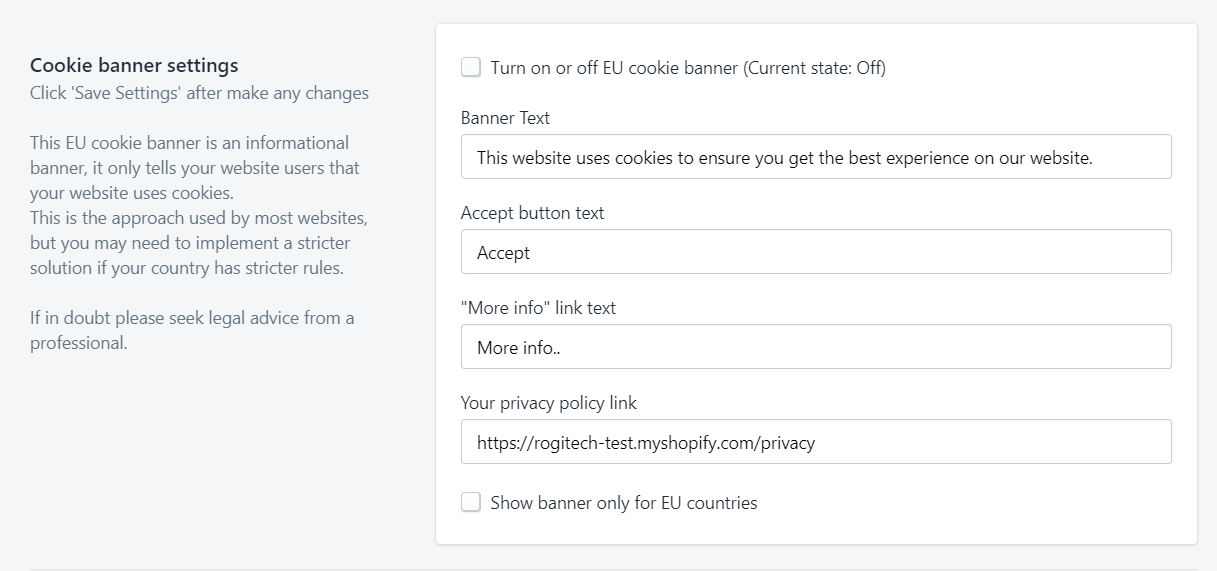This screenshot has width=1217, height=571.
Task: Click the 'Accept button text' label
Action: click(532, 213)
